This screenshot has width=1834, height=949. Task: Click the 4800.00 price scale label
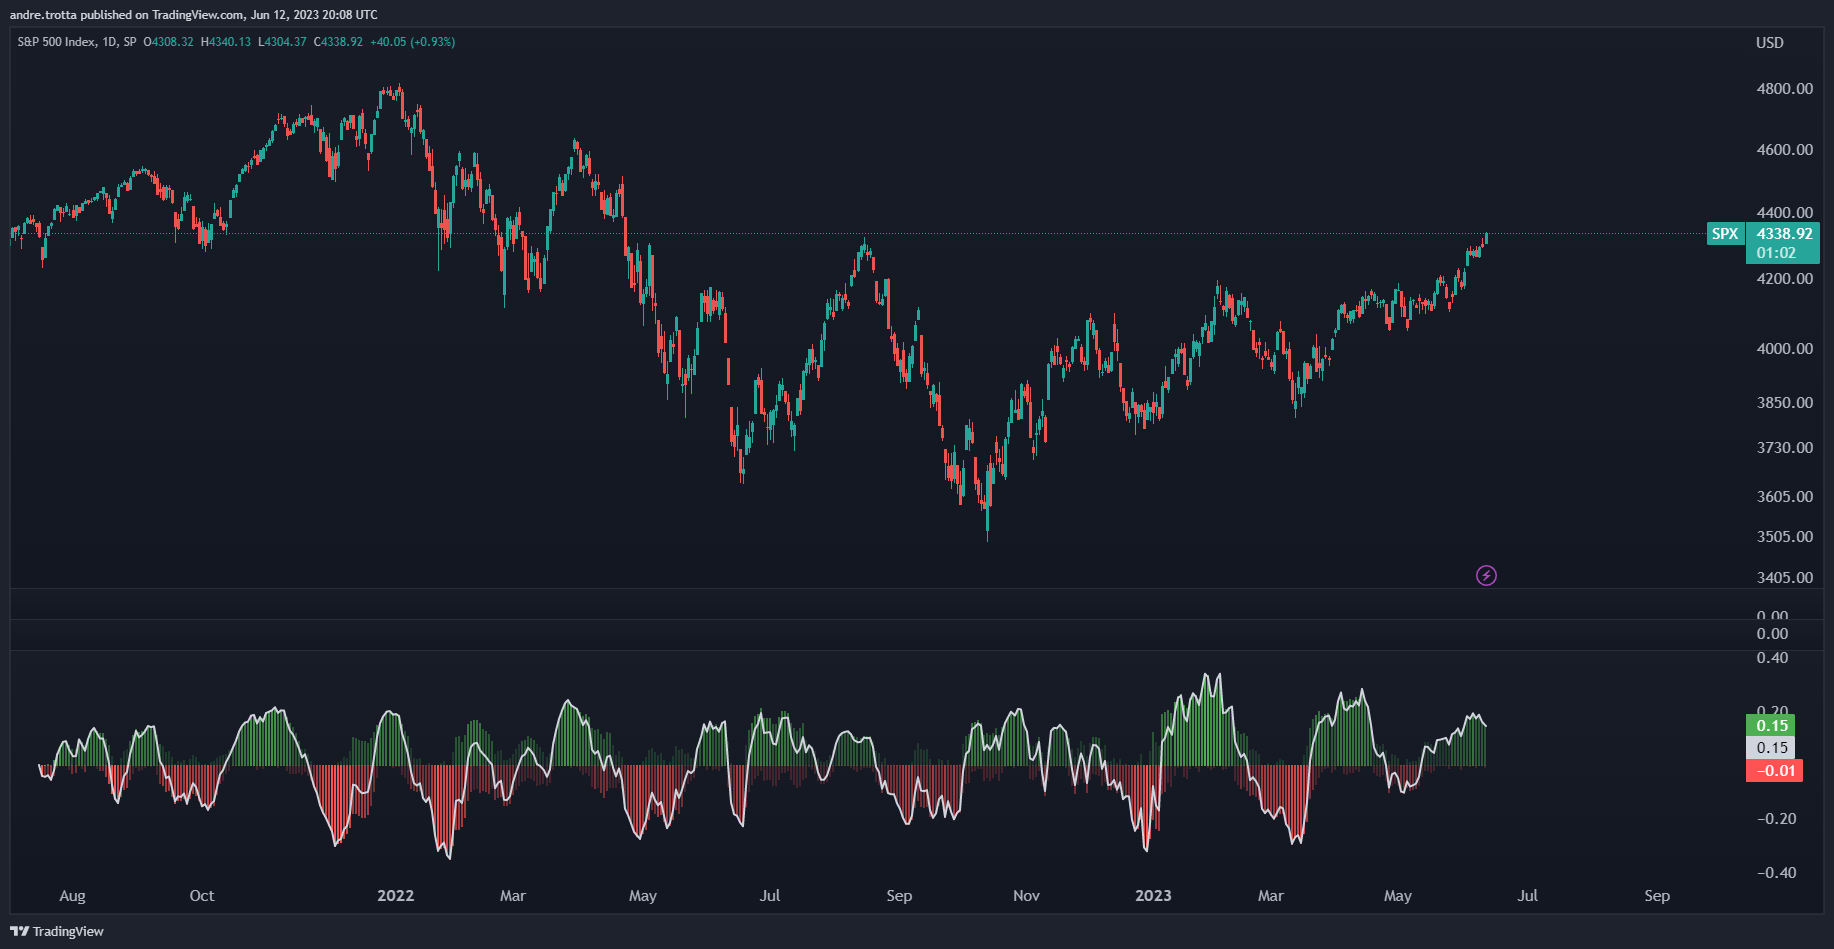click(1784, 88)
